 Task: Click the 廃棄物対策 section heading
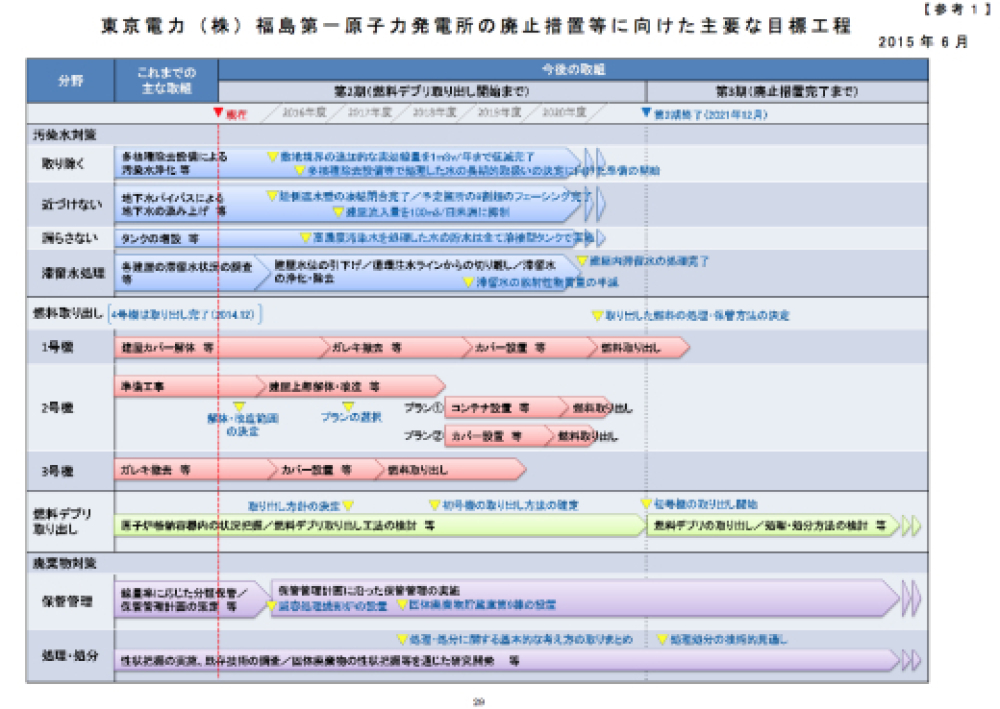pyautogui.click(x=64, y=563)
